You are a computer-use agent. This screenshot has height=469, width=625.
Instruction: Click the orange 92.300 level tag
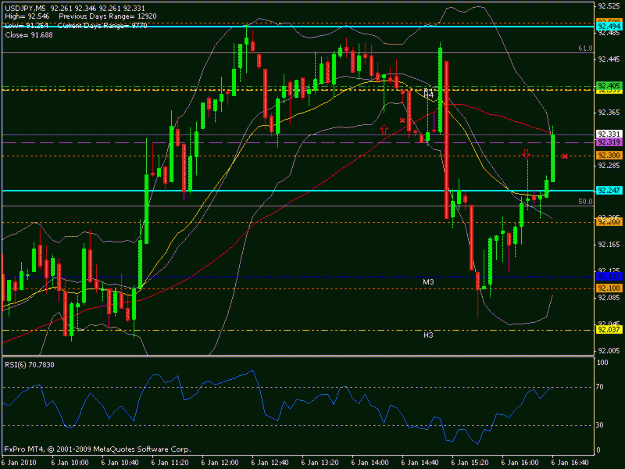pyautogui.click(x=609, y=155)
